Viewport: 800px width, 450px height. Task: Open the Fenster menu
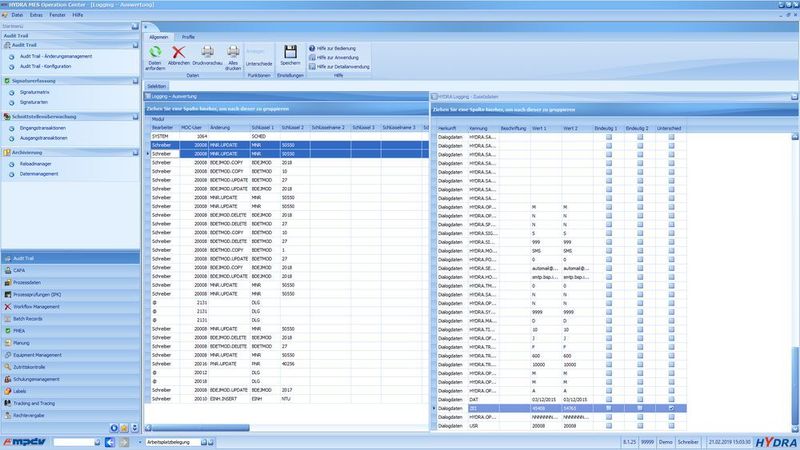57,15
